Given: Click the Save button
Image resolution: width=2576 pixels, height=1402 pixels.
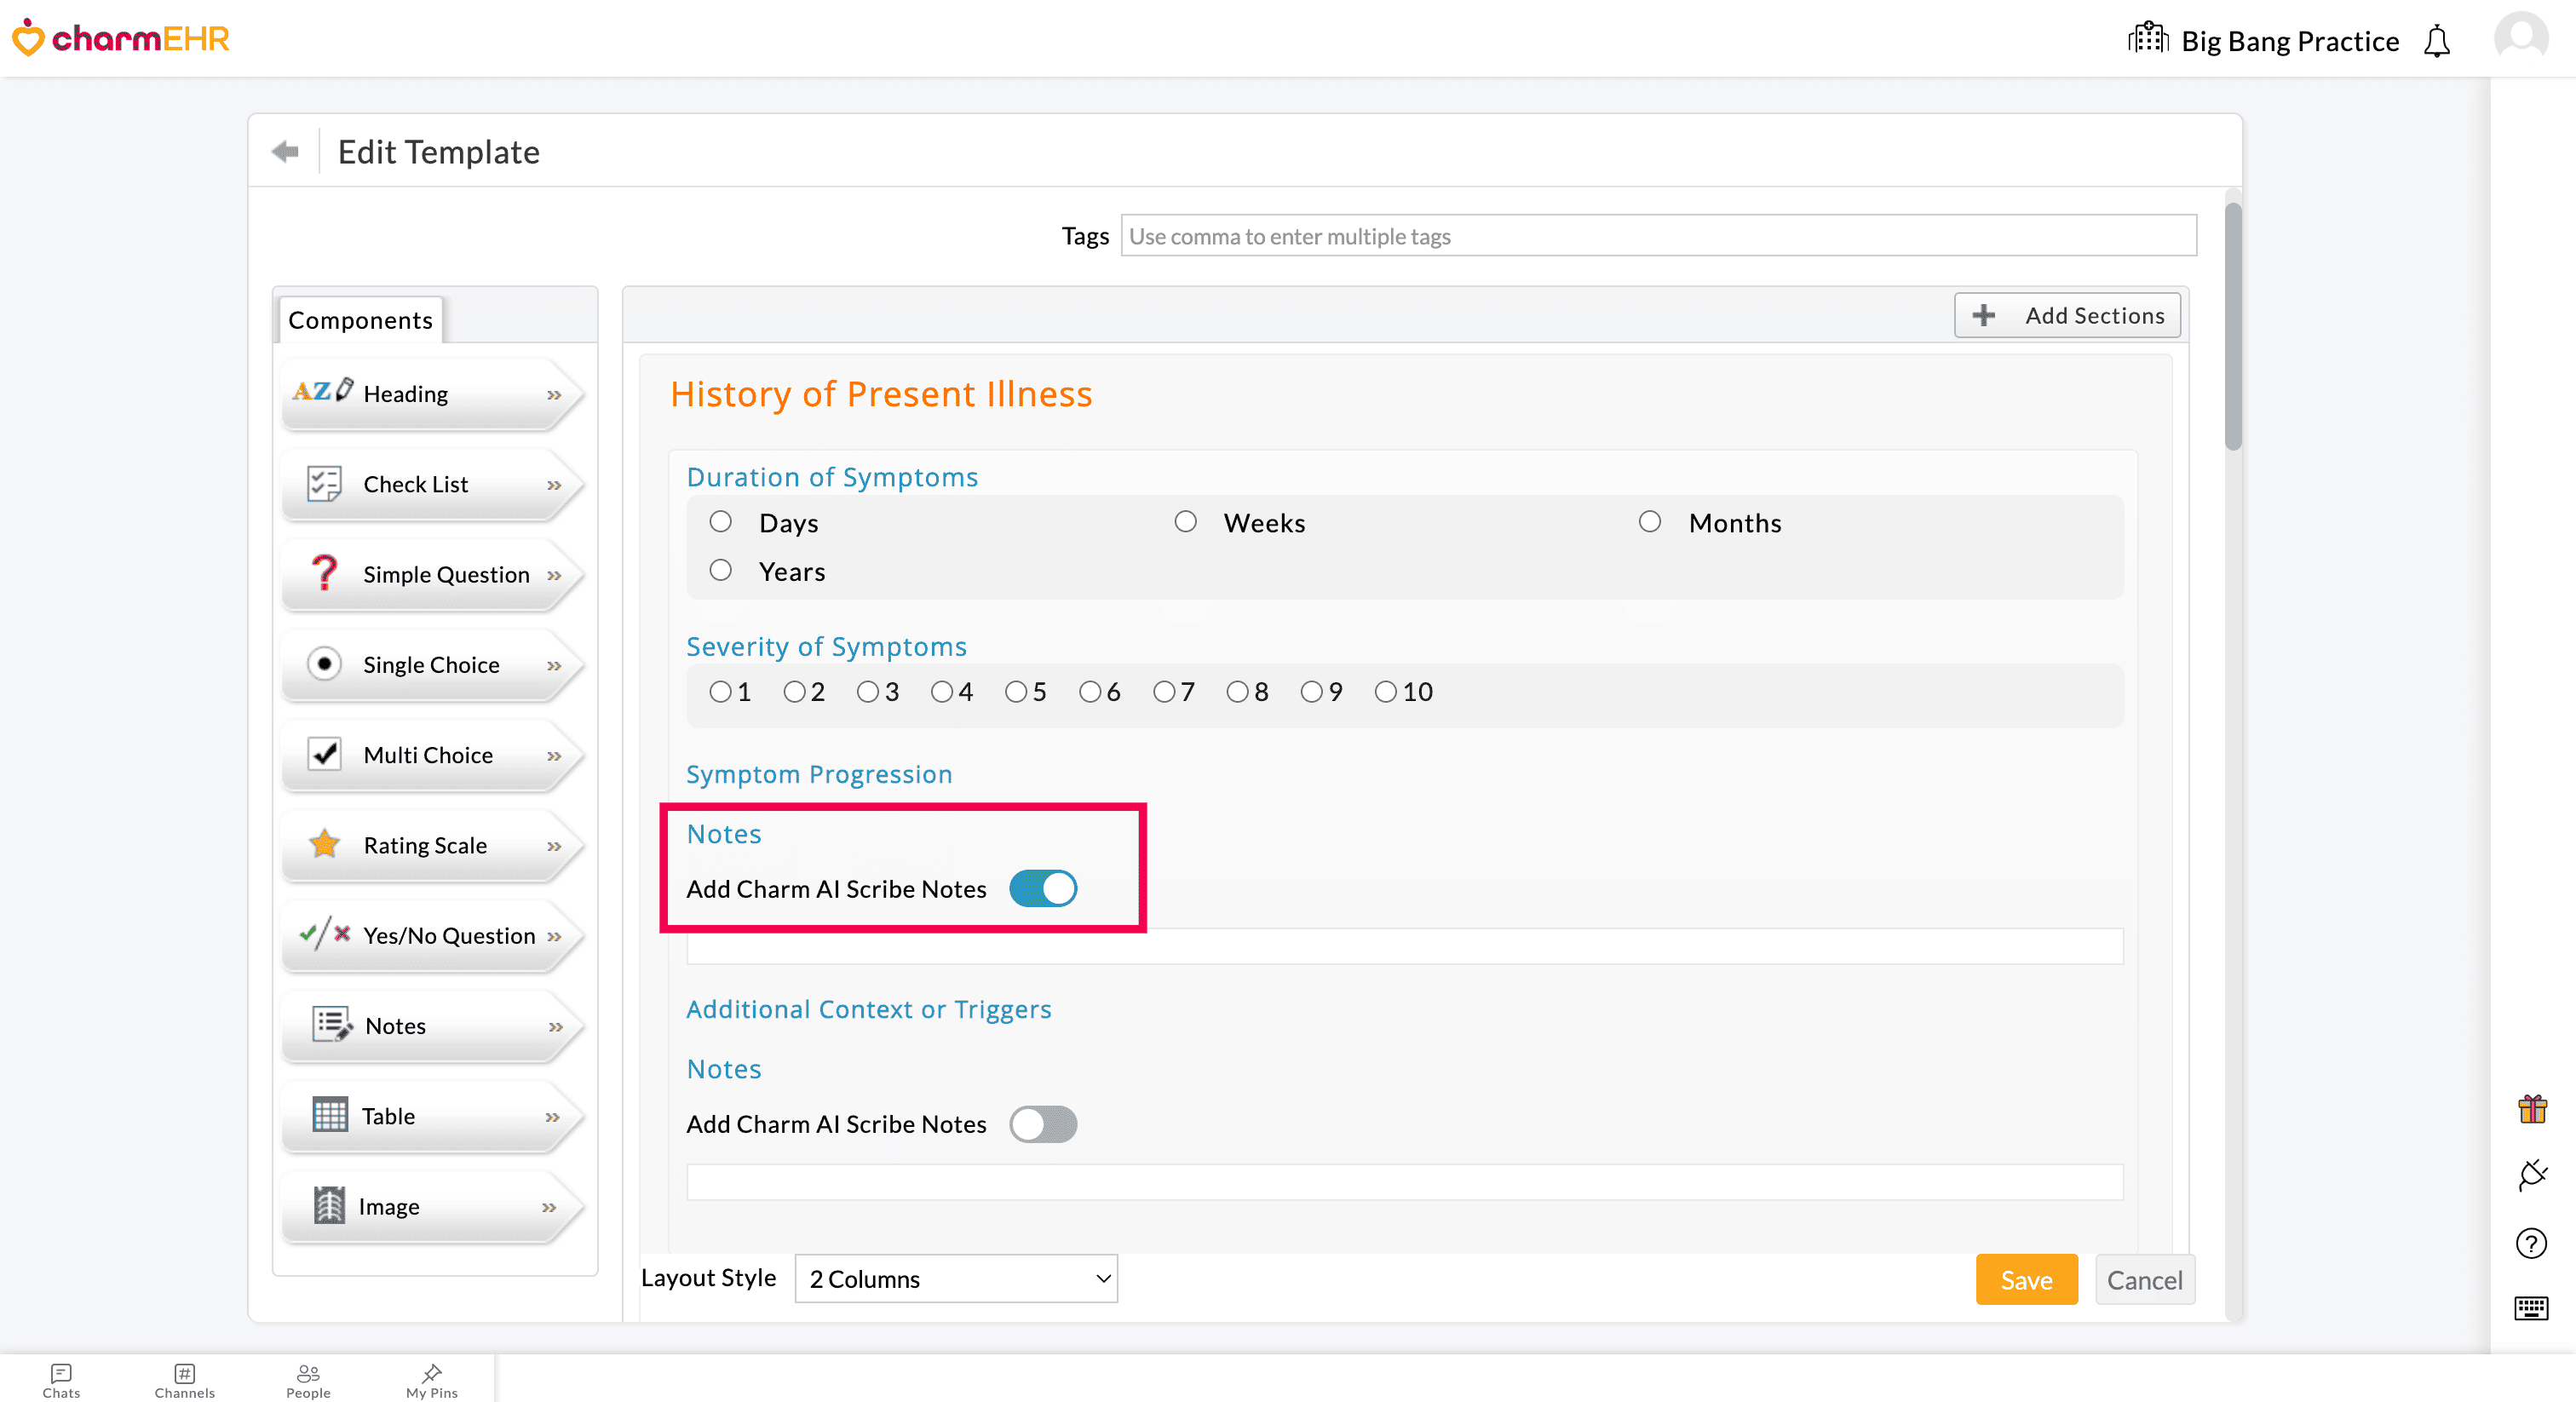Looking at the screenshot, I should tap(2026, 1280).
